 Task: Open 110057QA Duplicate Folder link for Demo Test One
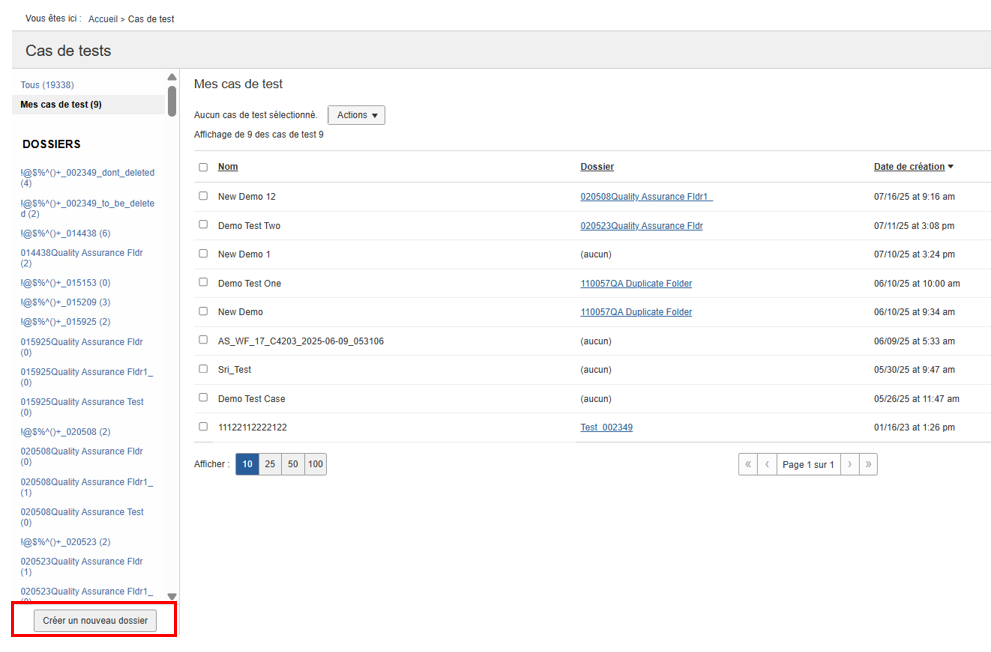point(635,283)
